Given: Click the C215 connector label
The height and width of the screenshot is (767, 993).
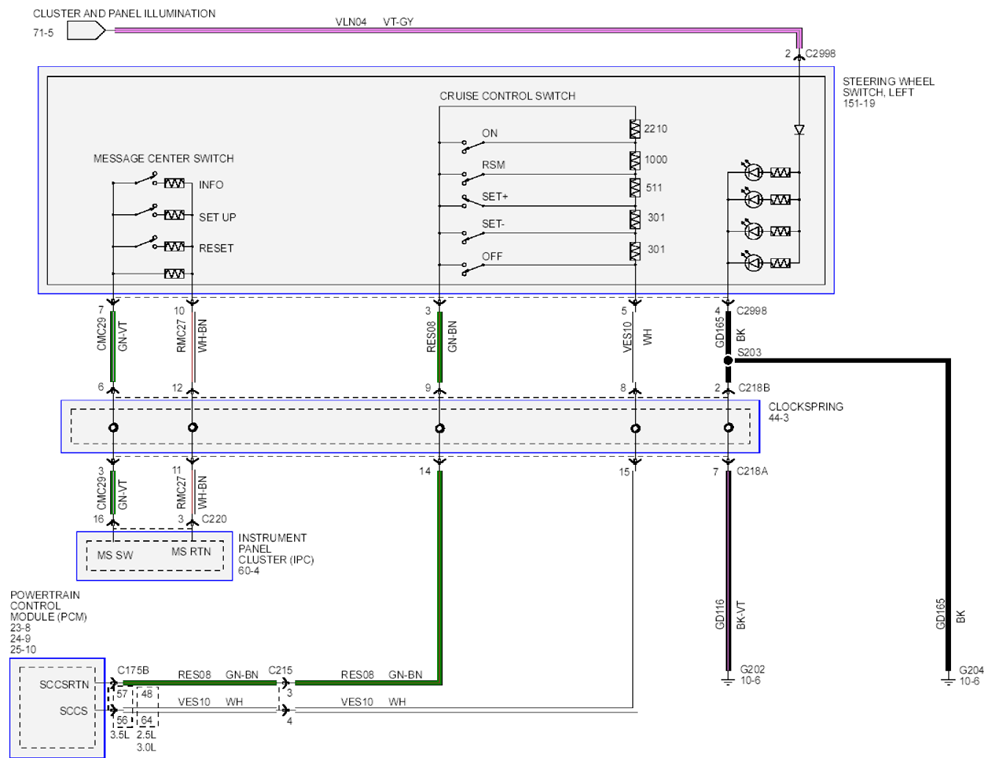Looking at the screenshot, I should pyautogui.click(x=281, y=670).
